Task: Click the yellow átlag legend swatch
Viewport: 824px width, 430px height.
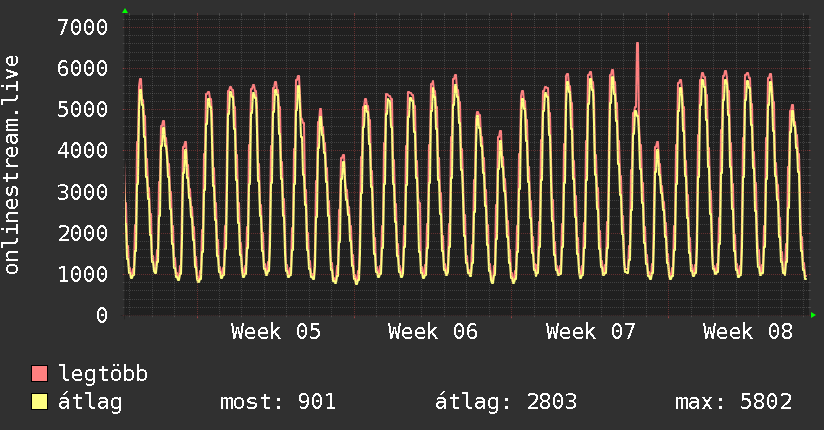Action: [39, 402]
